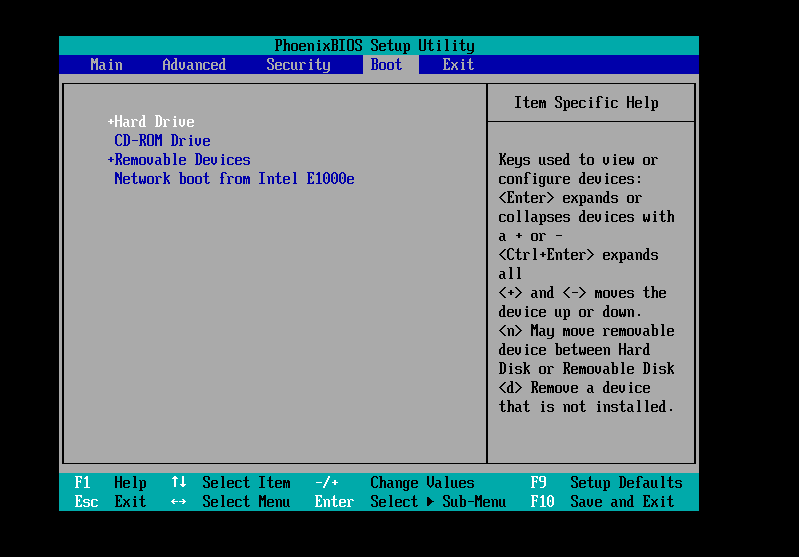
Task: Expand the plus sign beside Removable Devices
Action: coord(110,160)
